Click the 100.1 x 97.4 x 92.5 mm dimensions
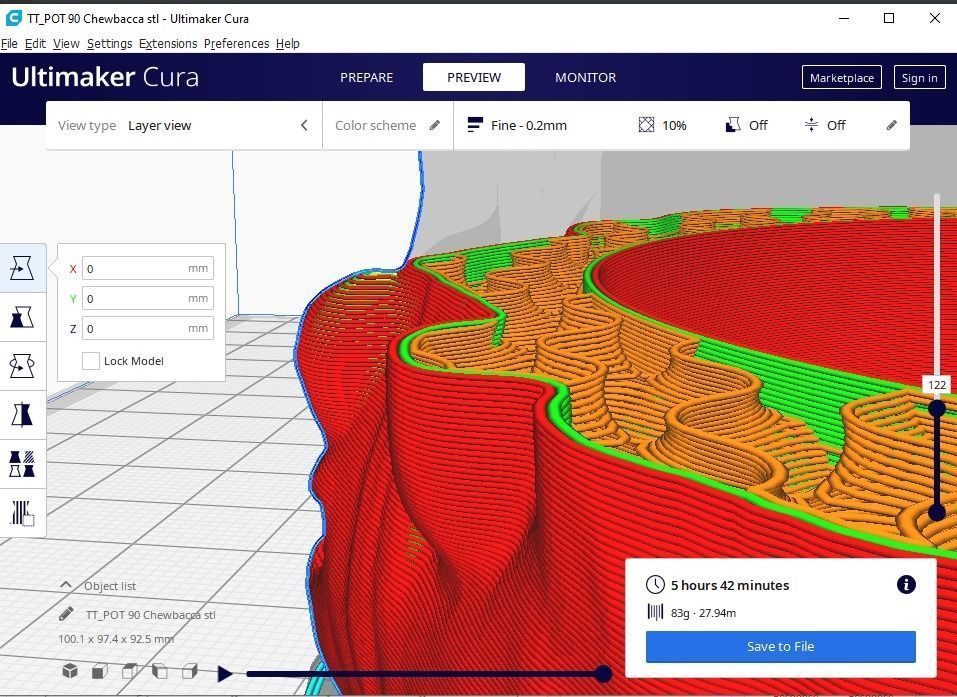957x697 pixels. click(116, 639)
